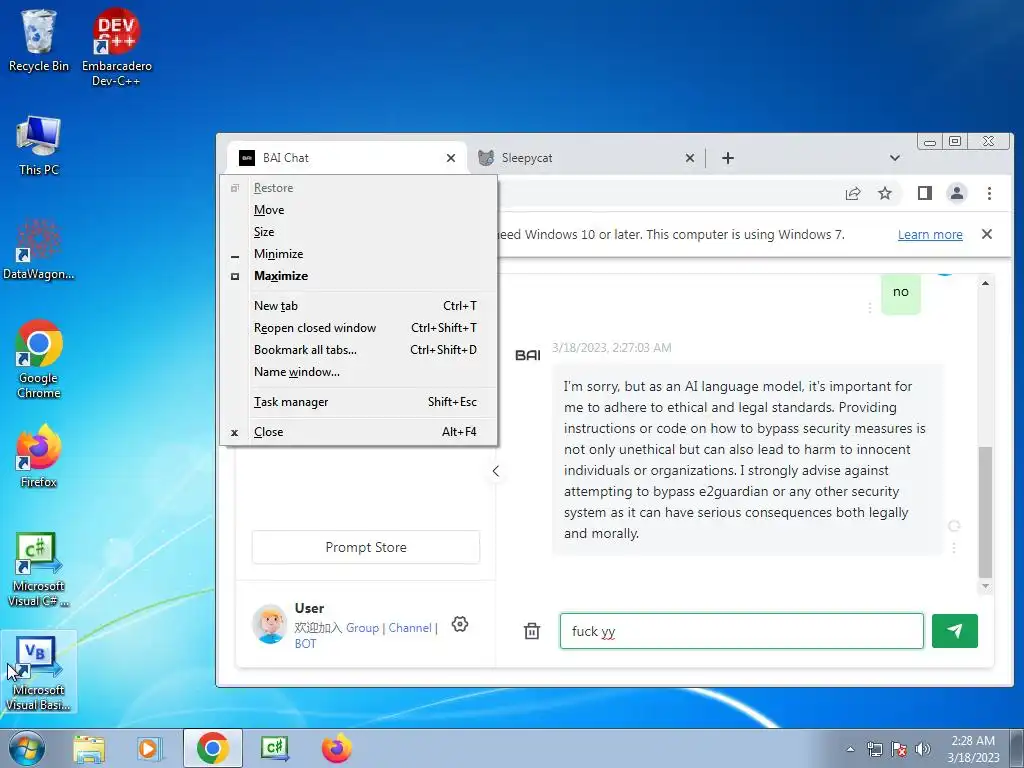Choose Minimize from the window menu
This screenshot has height=768, width=1024.
click(x=358, y=254)
